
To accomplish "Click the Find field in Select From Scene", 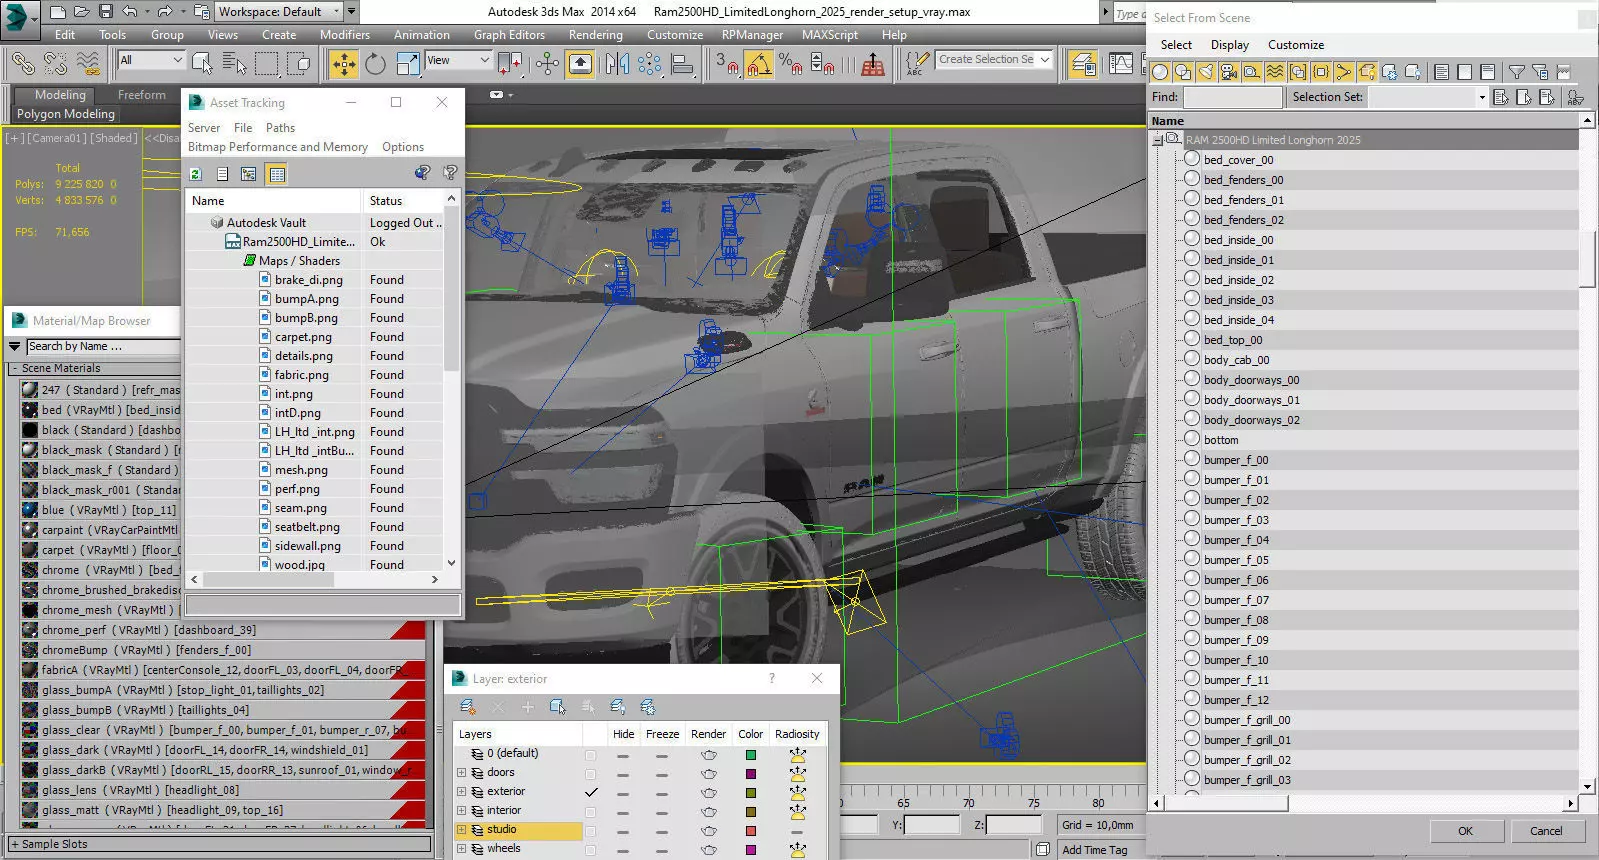I will [1232, 97].
